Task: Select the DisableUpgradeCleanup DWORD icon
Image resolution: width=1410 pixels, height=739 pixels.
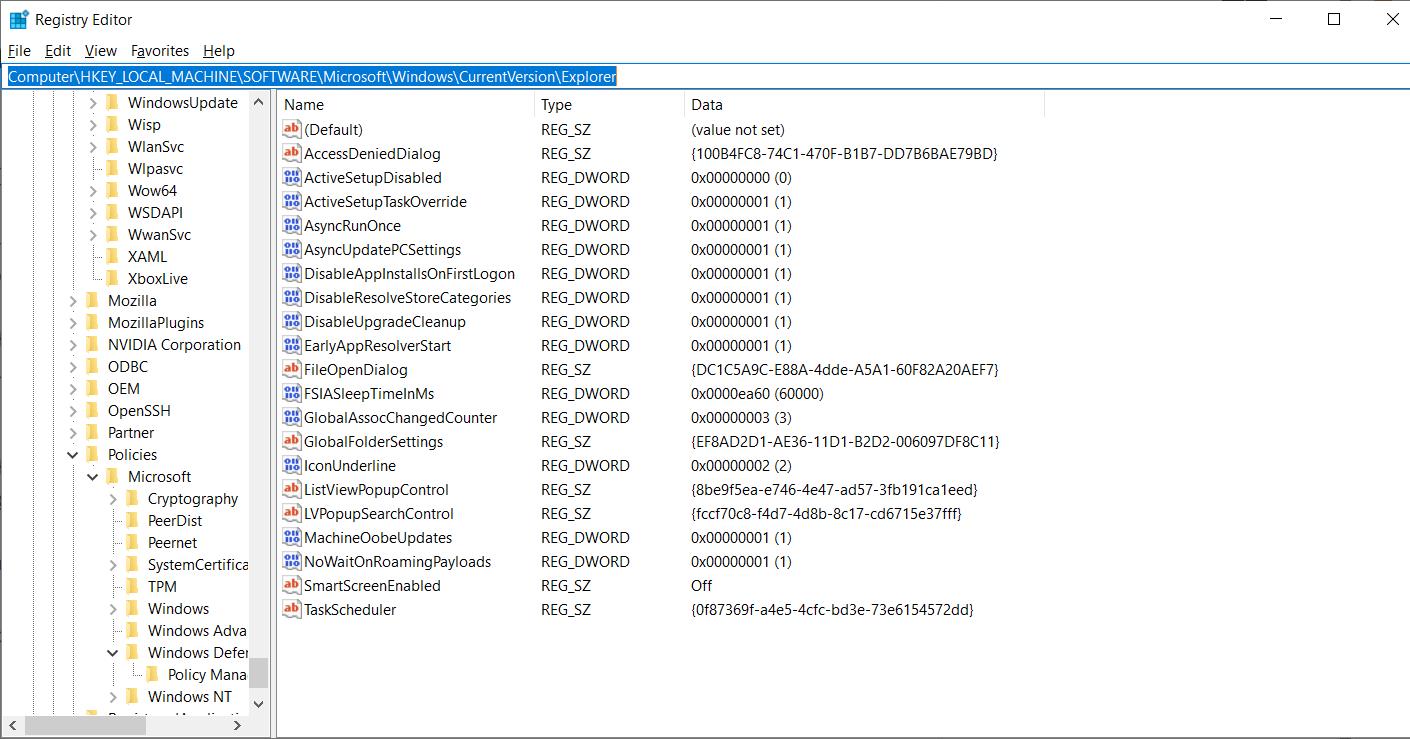Action: (x=291, y=321)
